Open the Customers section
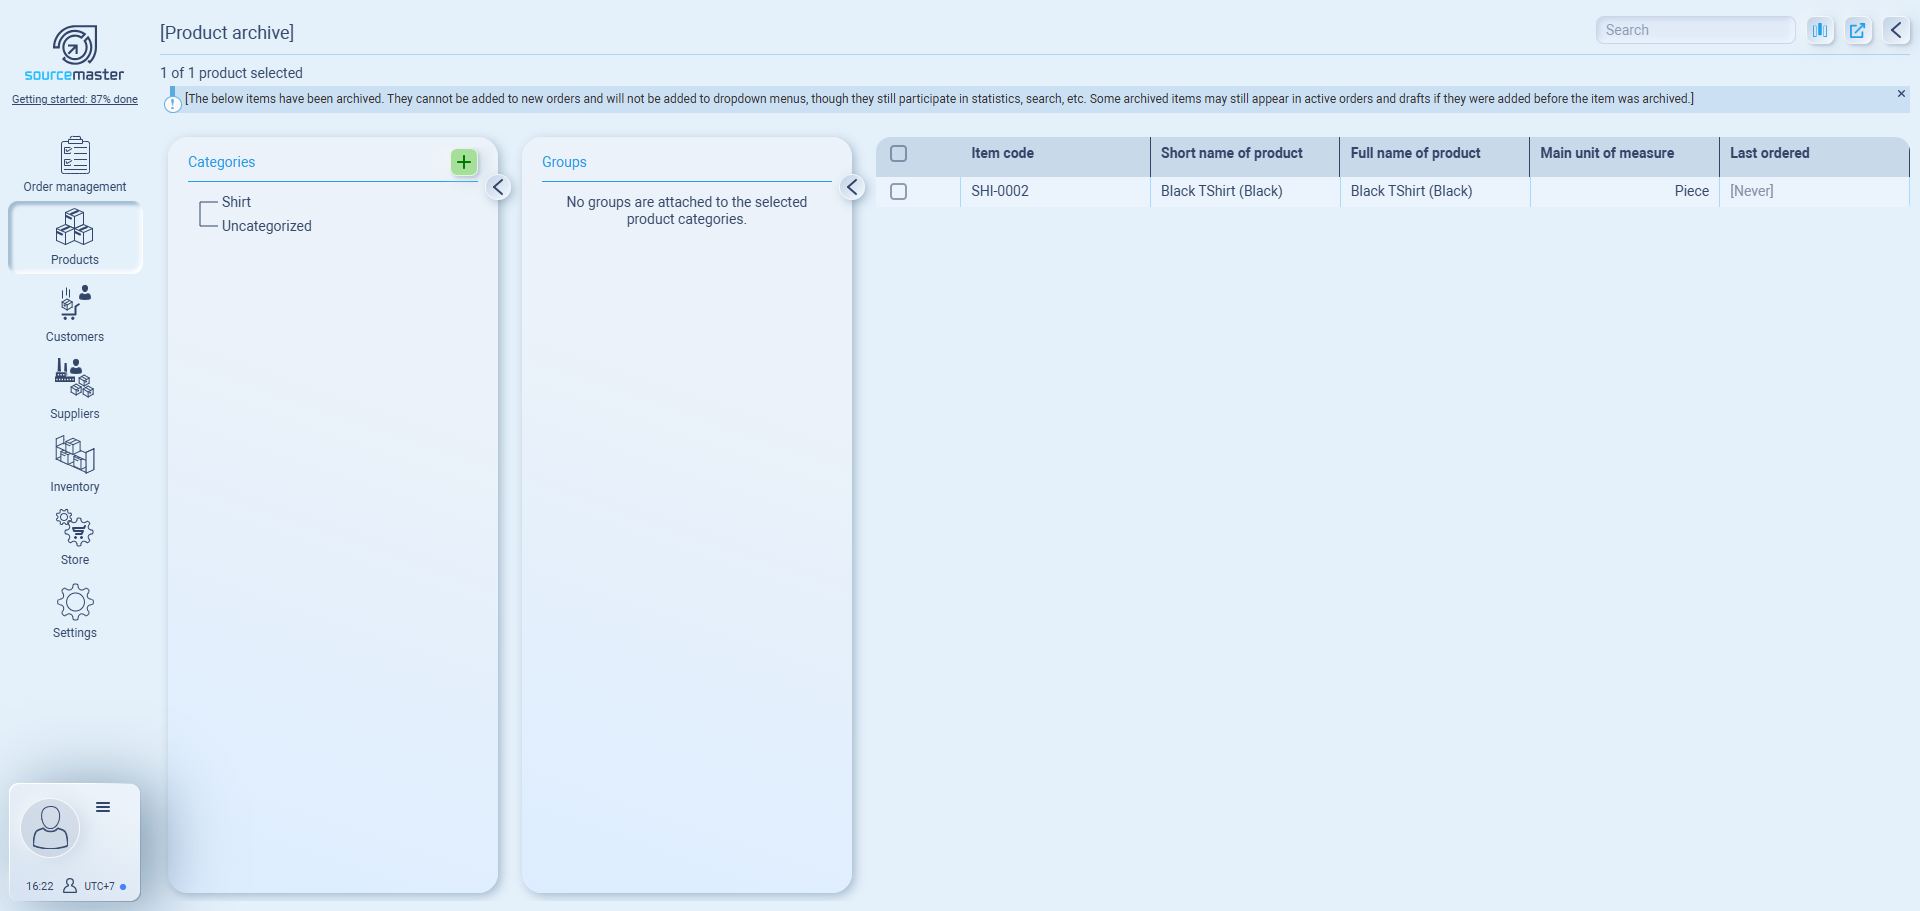The width and height of the screenshot is (1920, 911). [75, 314]
